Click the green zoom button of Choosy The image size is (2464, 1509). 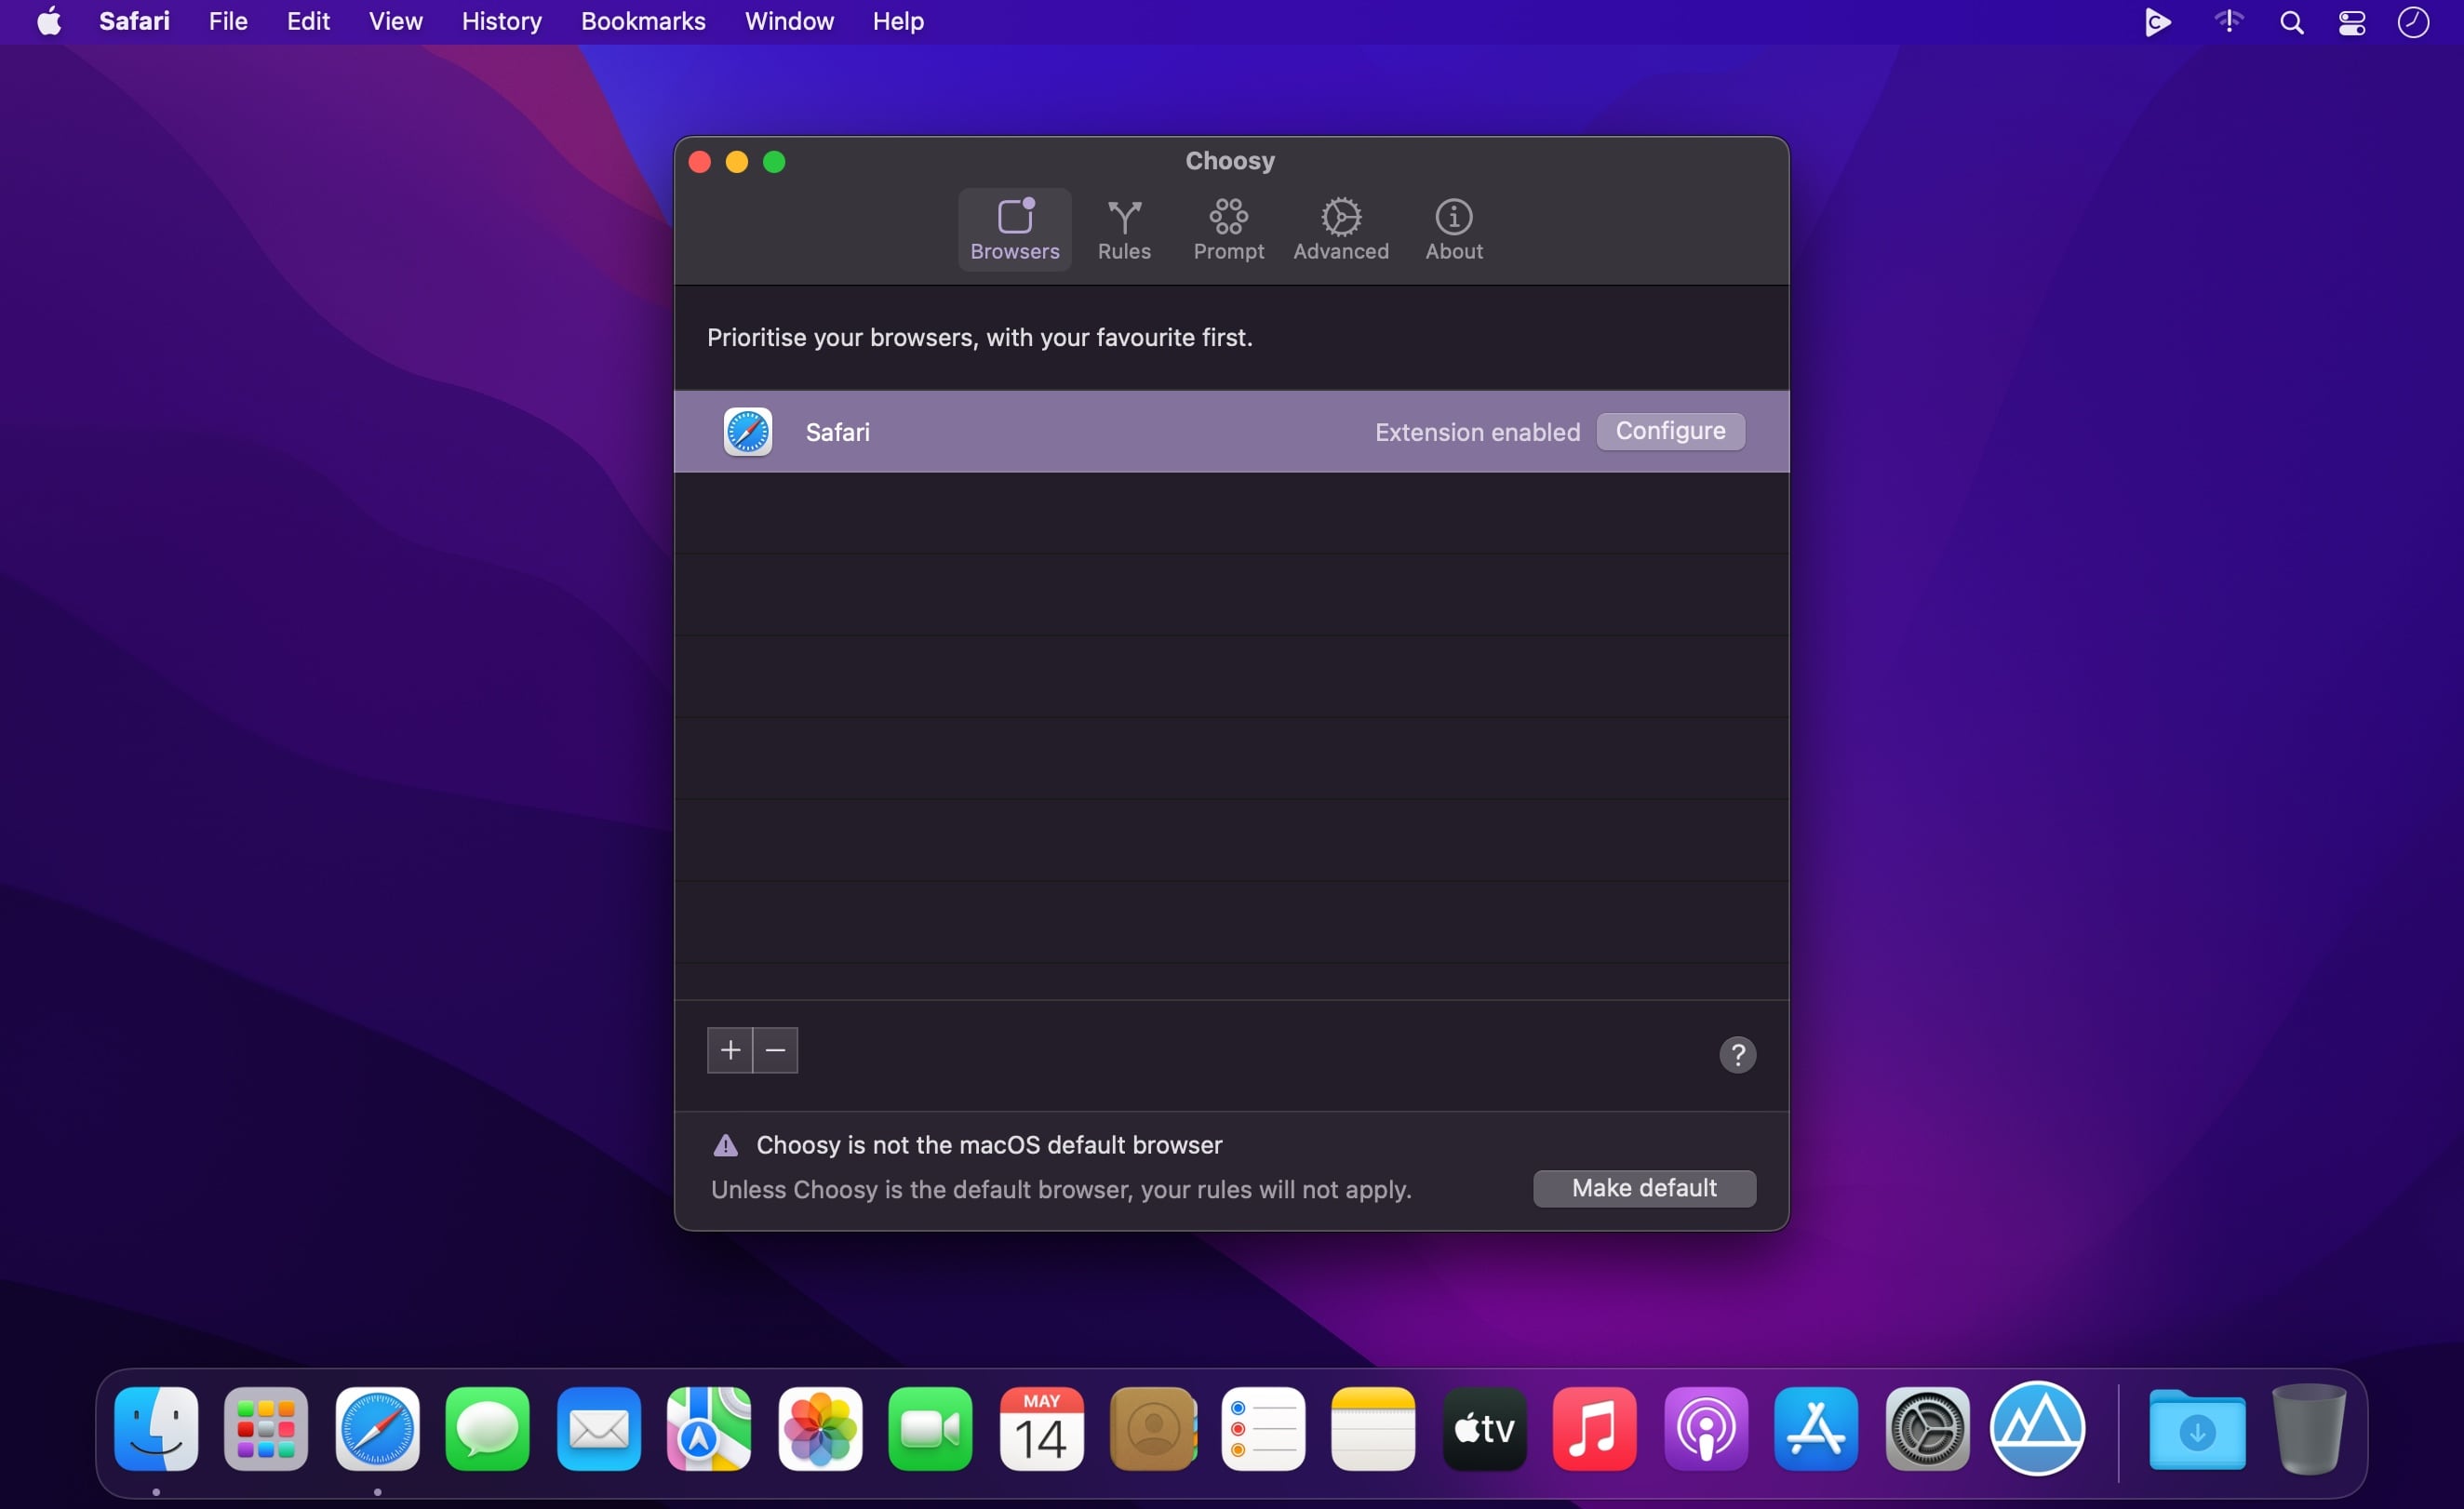tap(774, 162)
